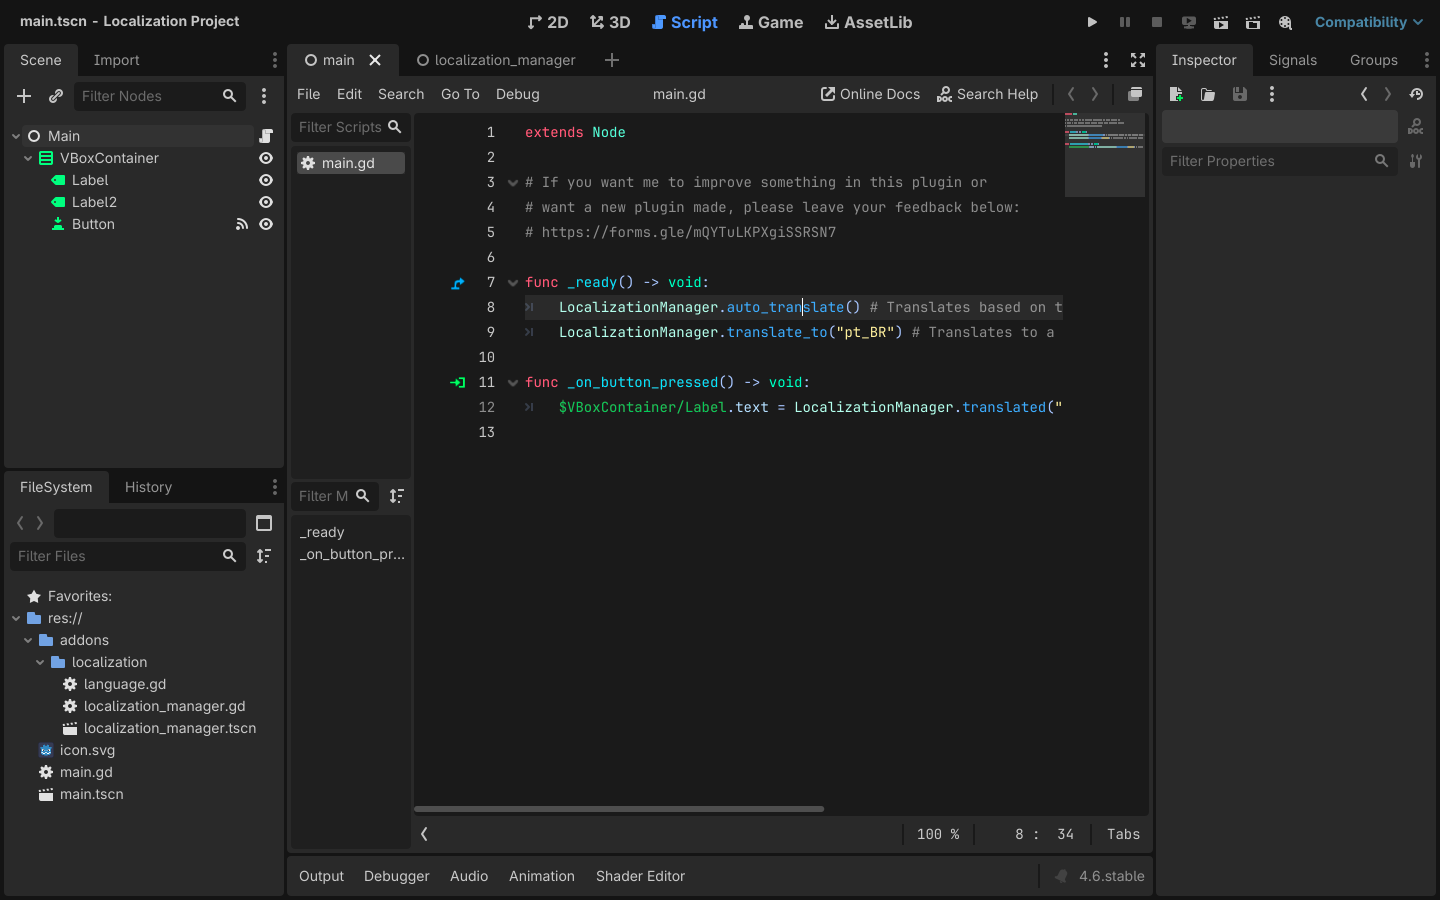
Task: Toggle distraction-free mode icon
Action: (1138, 60)
